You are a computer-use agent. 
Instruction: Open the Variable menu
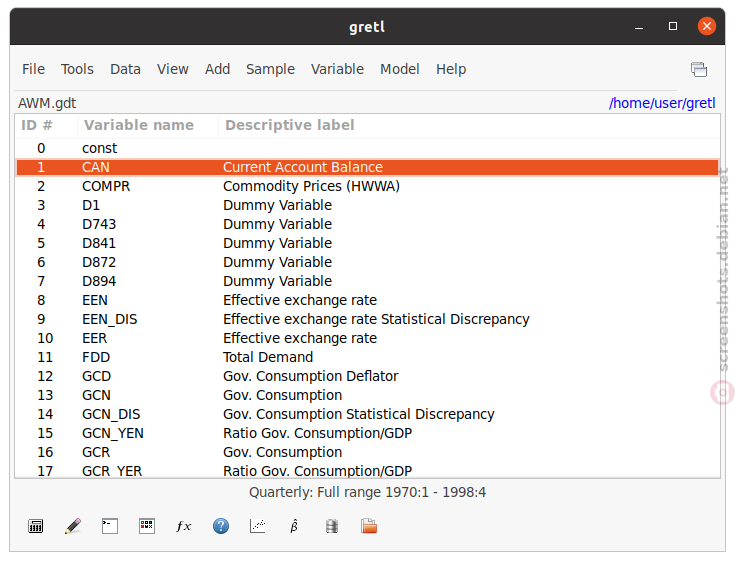[338, 69]
